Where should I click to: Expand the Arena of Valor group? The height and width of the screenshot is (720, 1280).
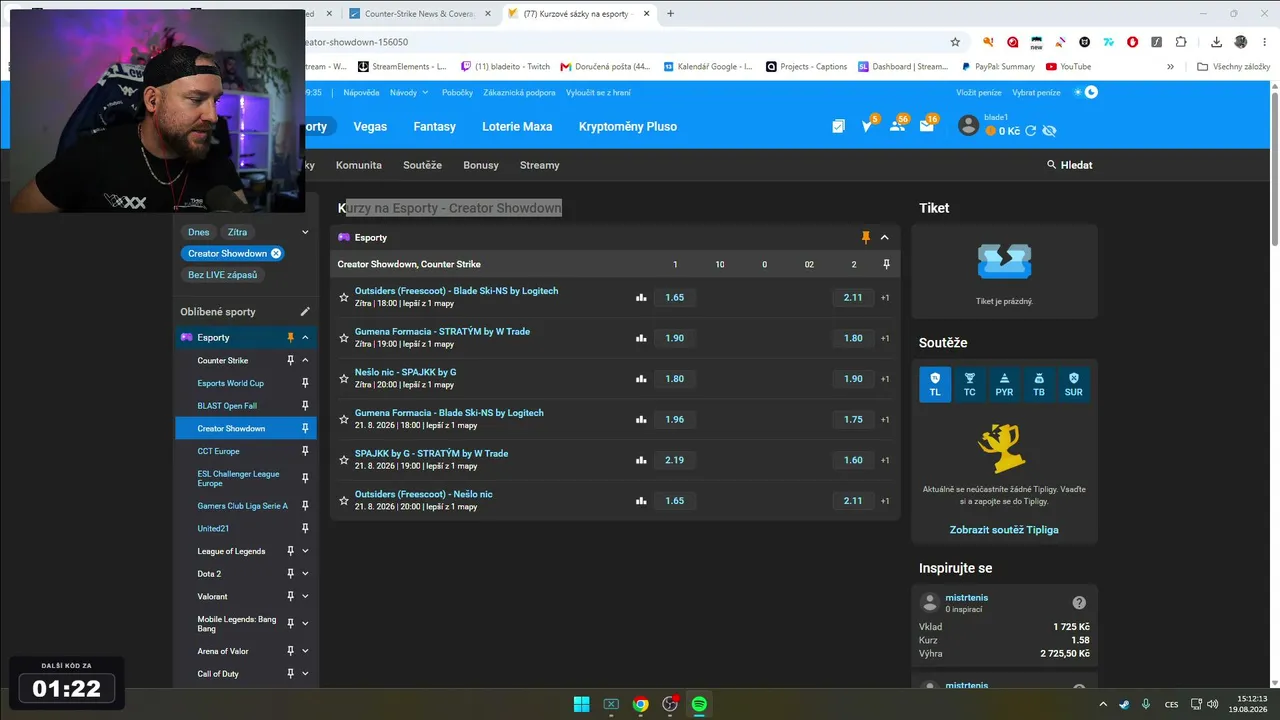(x=305, y=651)
